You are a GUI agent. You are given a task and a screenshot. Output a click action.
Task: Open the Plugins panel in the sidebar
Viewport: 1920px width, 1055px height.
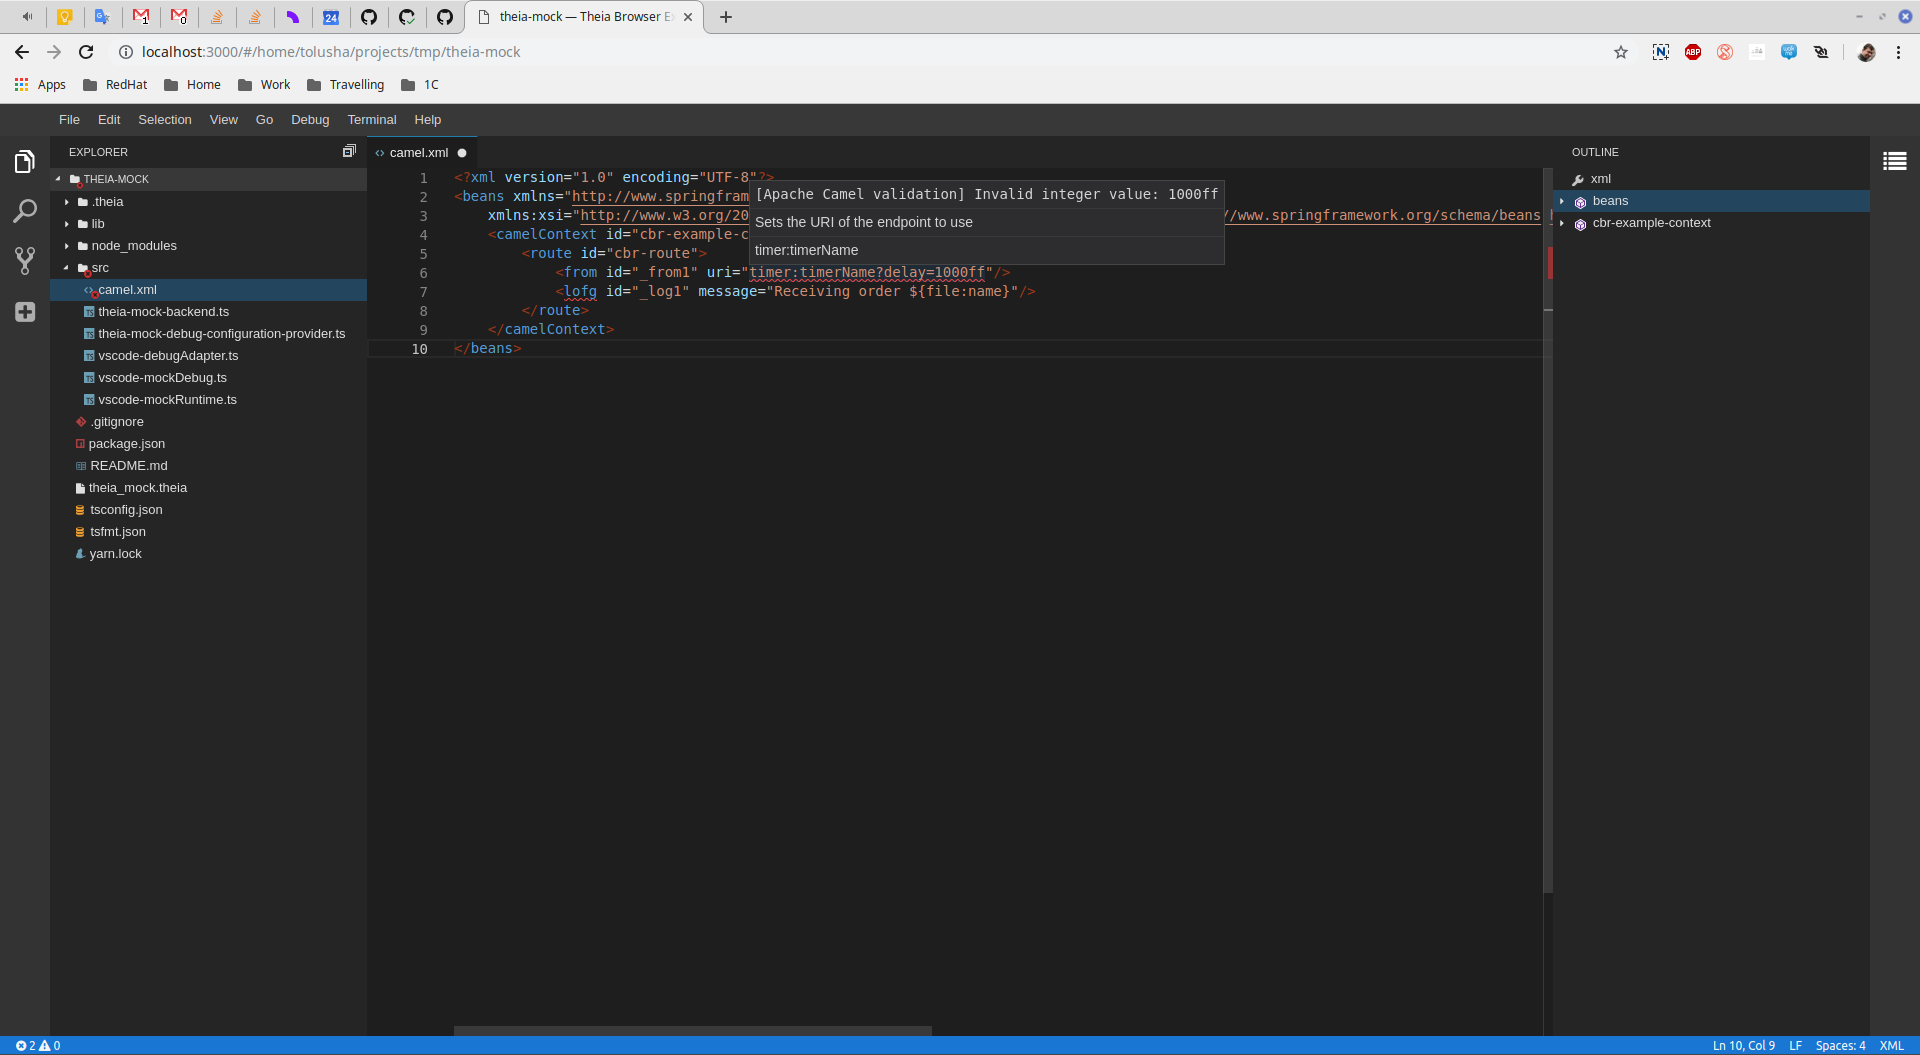(x=24, y=311)
